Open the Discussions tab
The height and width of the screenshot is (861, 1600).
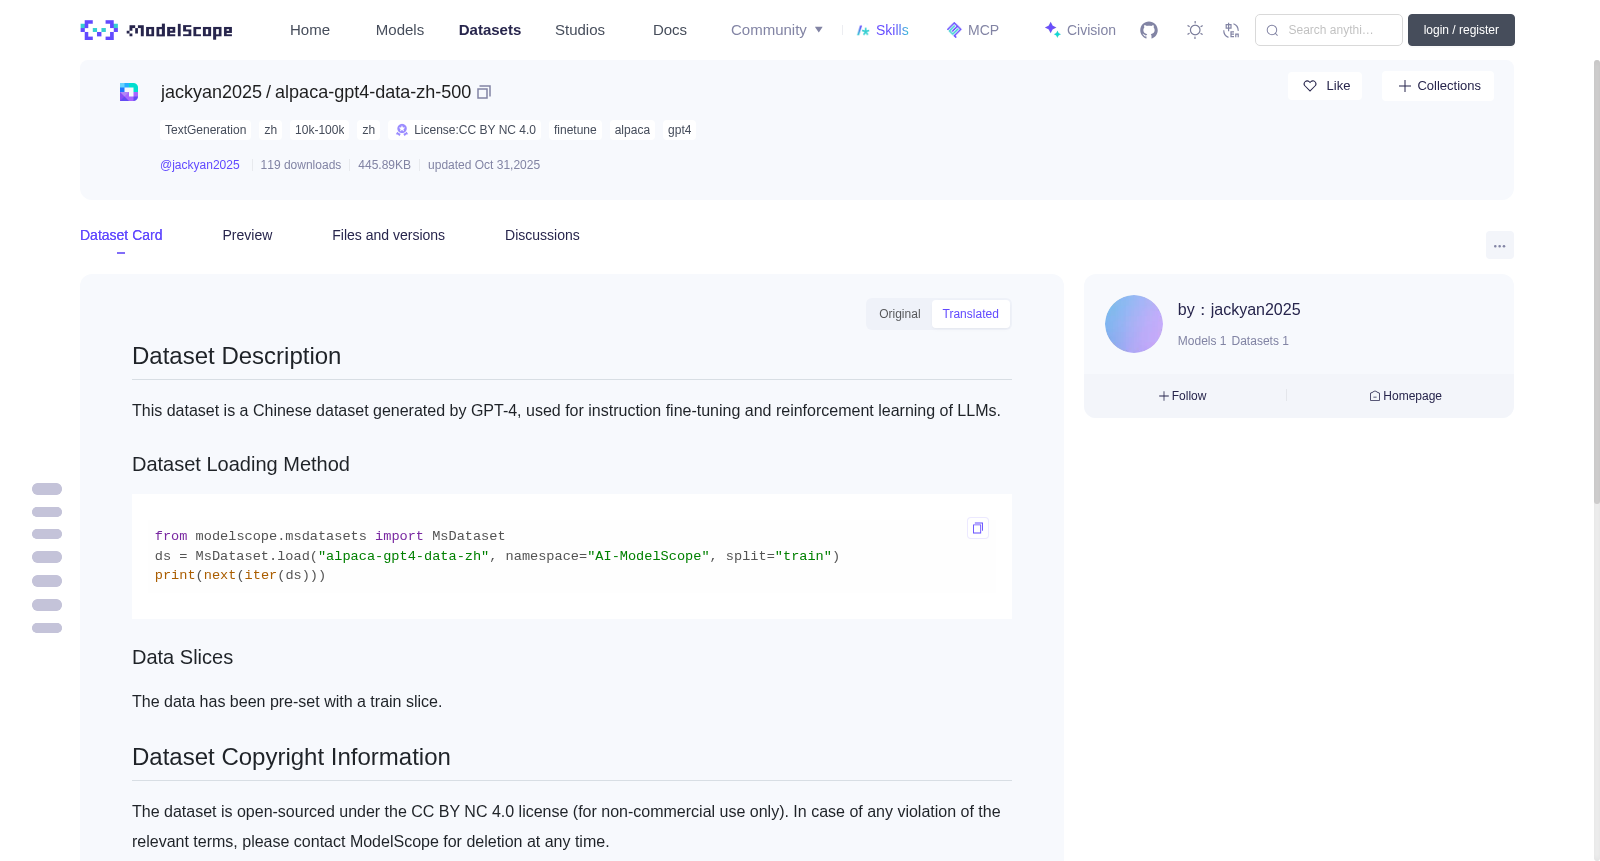pyautogui.click(x=542, y=235)
